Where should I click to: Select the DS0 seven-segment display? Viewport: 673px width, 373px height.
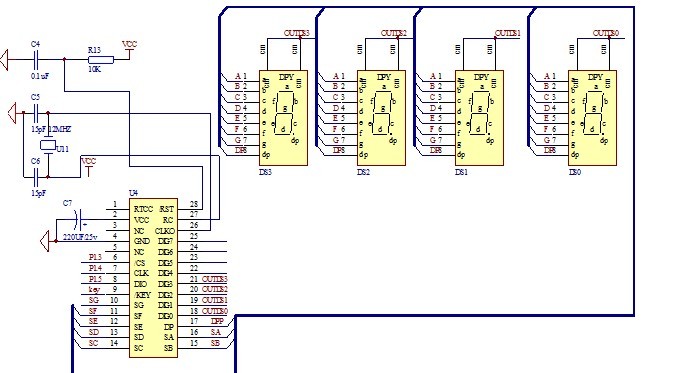(x=592, y=118)
